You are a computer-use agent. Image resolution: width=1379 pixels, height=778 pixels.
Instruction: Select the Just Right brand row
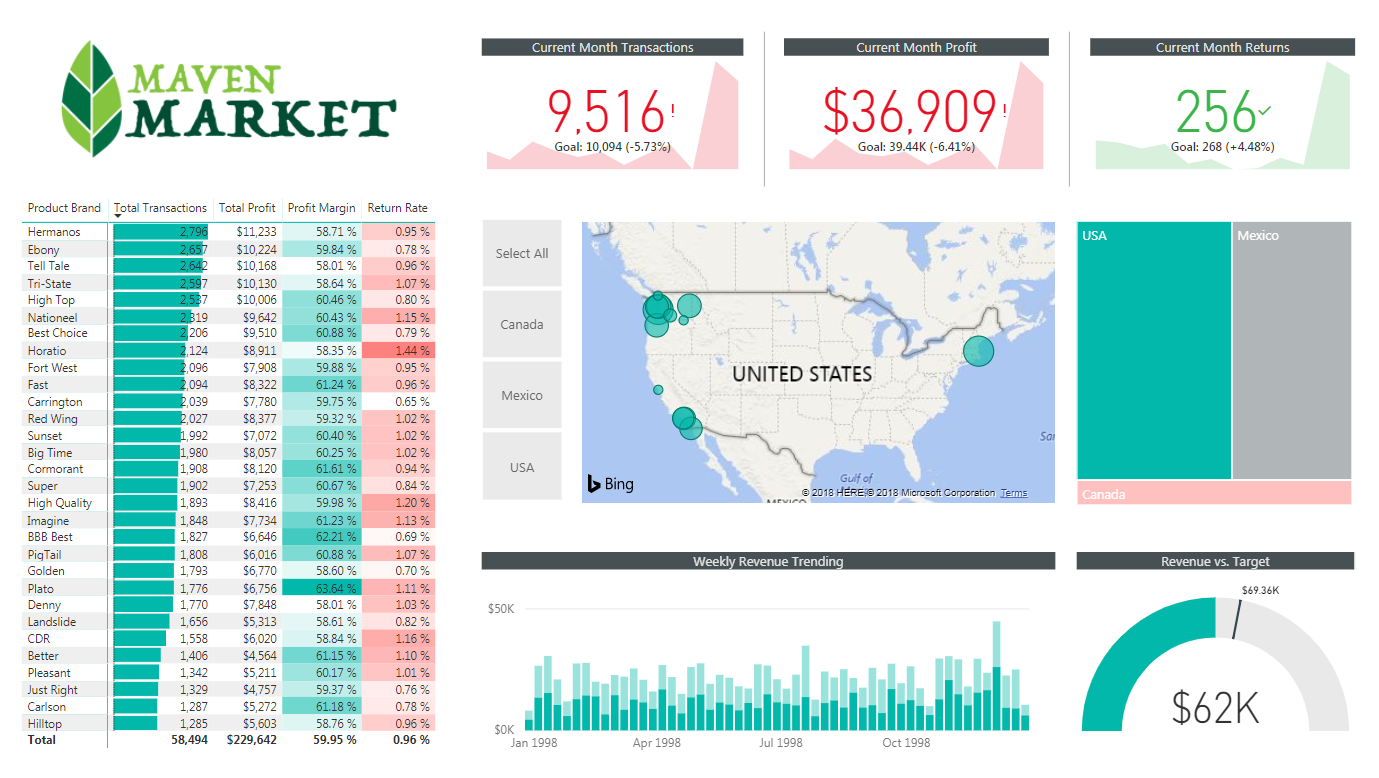[x=228, y=690]
